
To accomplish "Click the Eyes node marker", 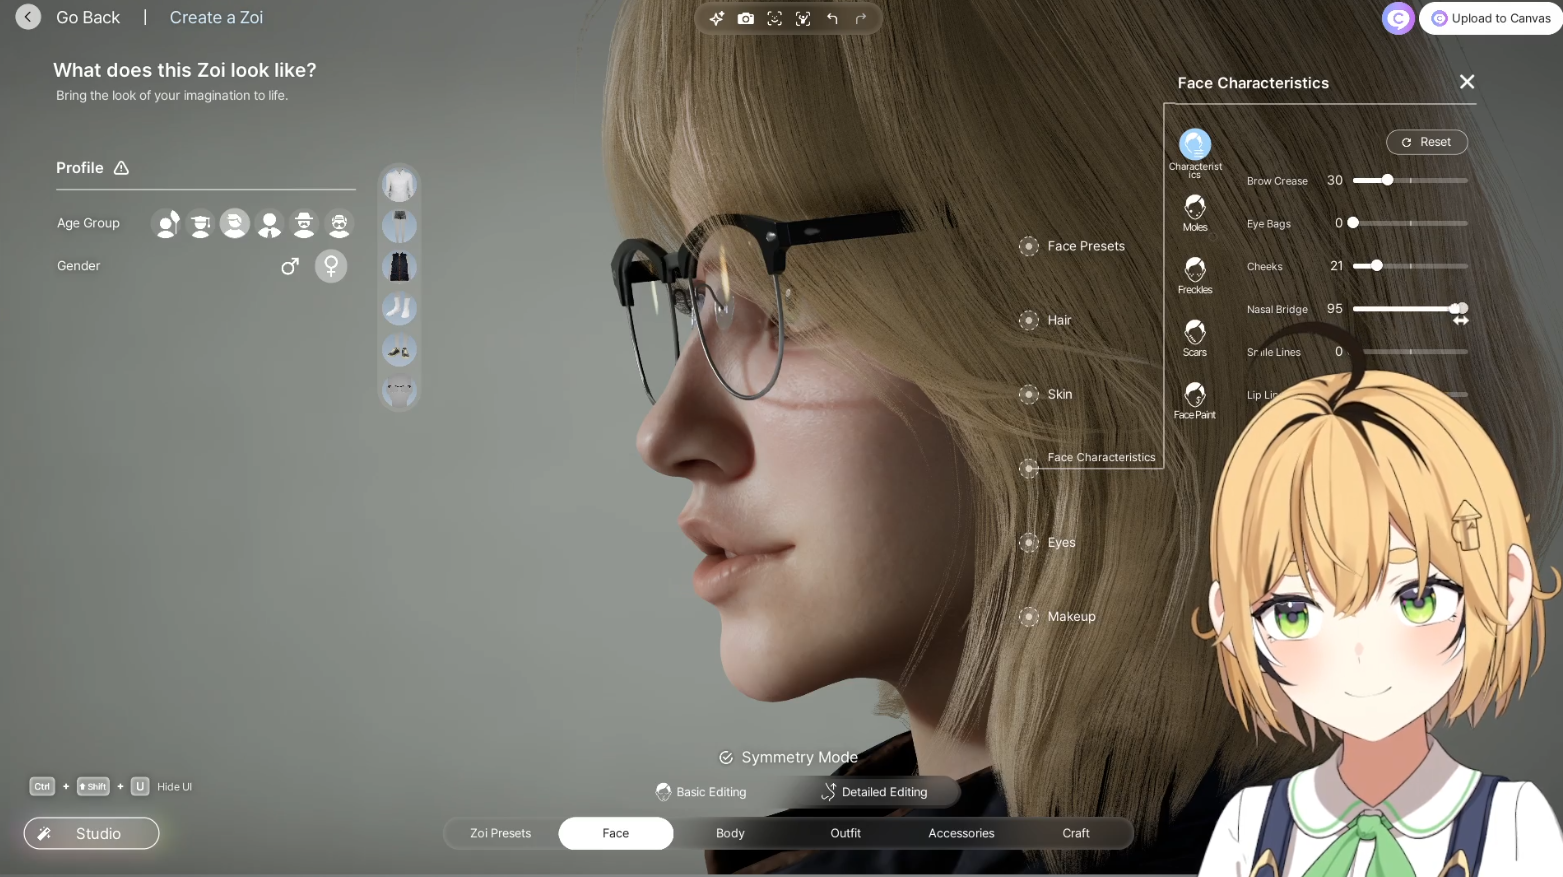I will (x=1029, y=542).
